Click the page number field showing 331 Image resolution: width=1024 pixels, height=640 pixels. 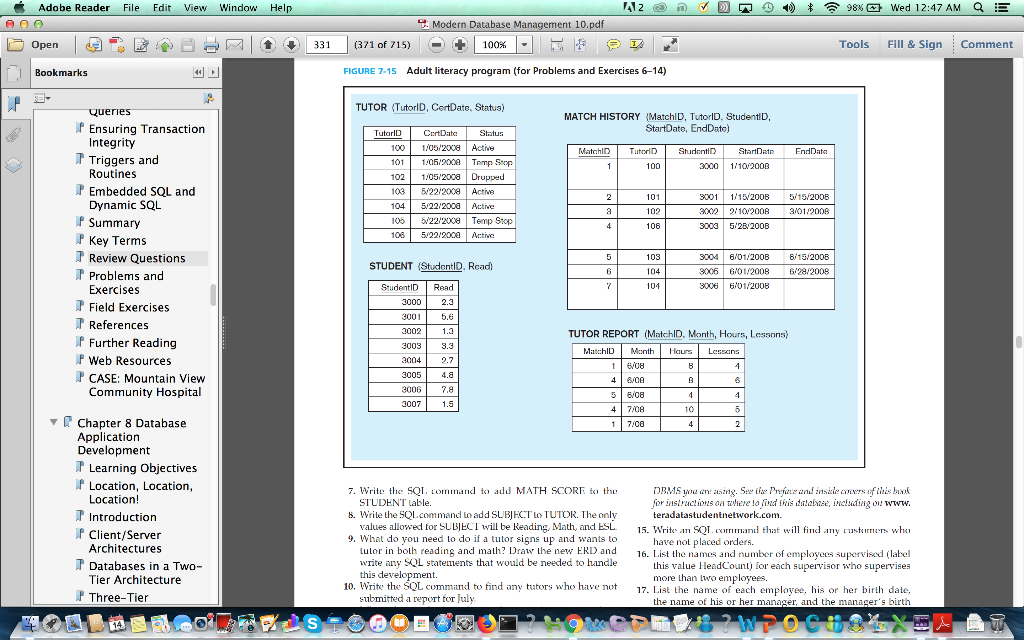(x=328, y=44)
